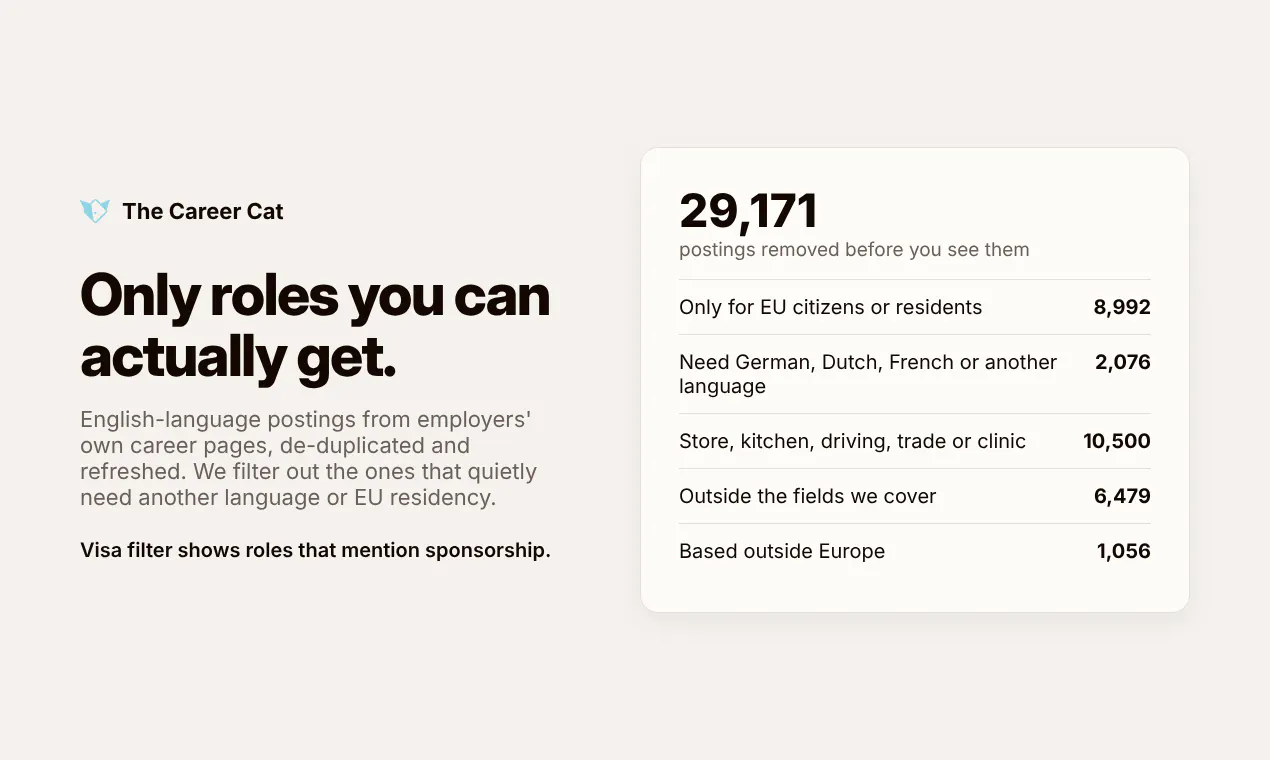
Task: Click the Visa filter sponsorship note
Action: tap(315, 550)
